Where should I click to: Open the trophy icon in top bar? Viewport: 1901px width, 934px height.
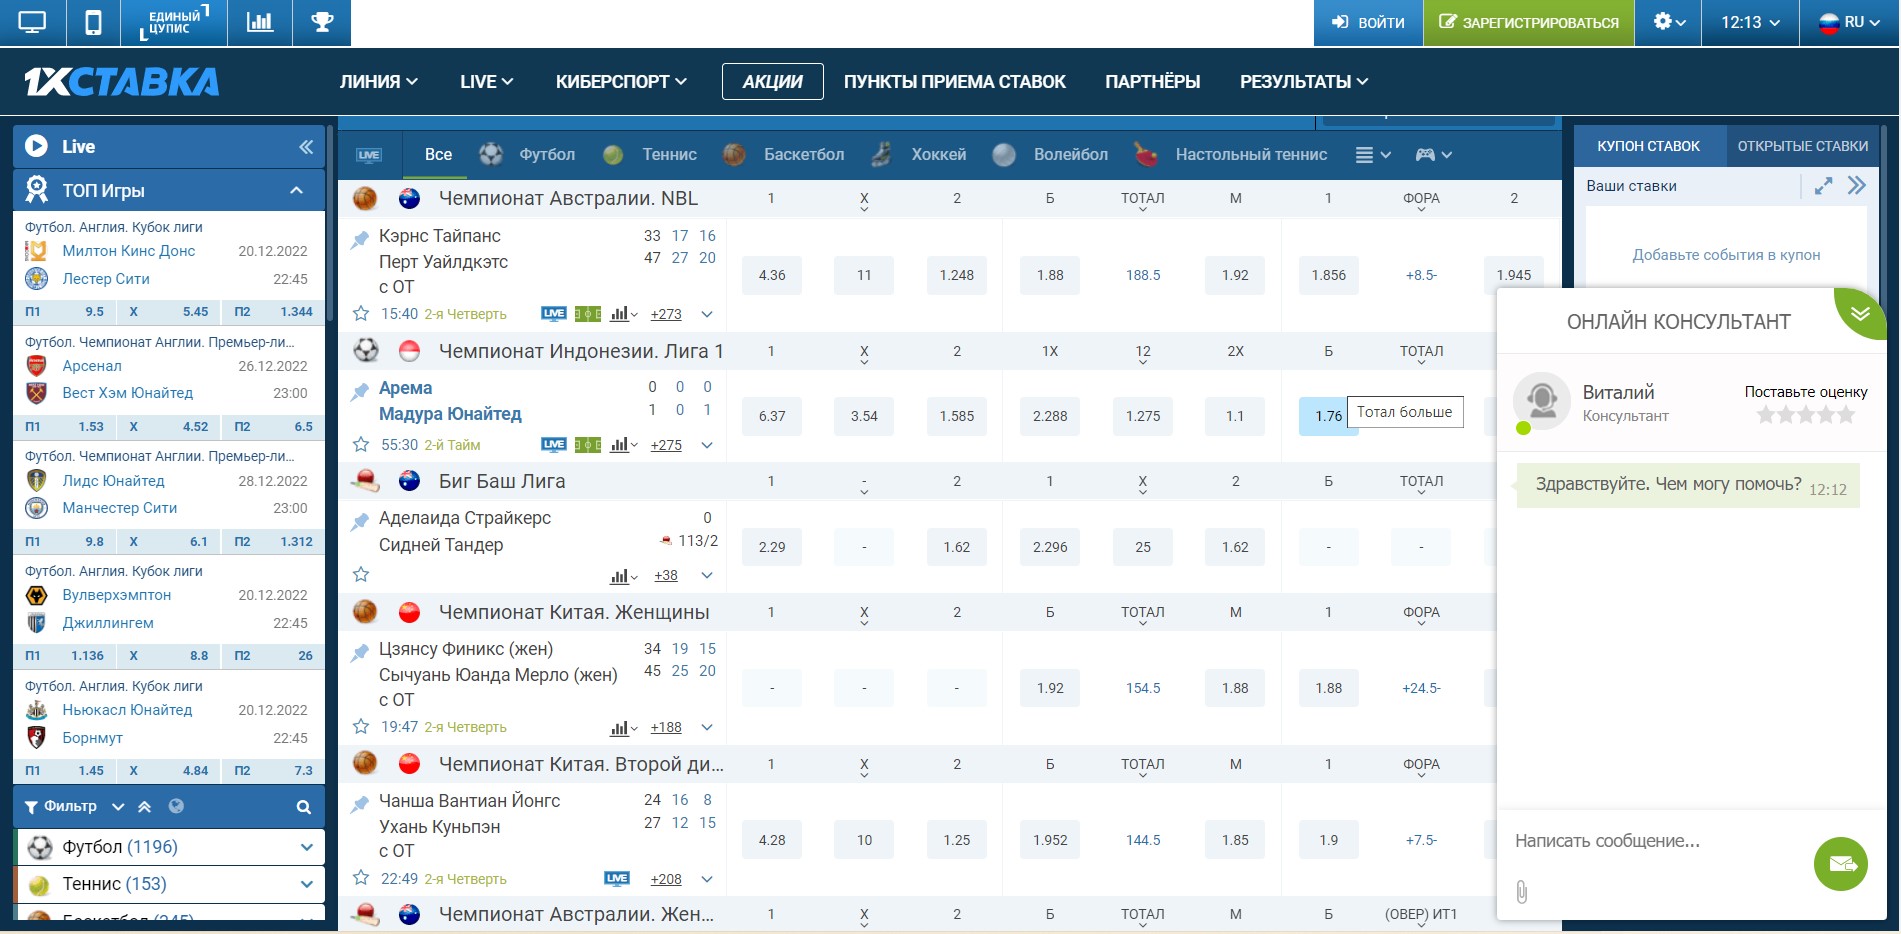(x=322, y=22)
